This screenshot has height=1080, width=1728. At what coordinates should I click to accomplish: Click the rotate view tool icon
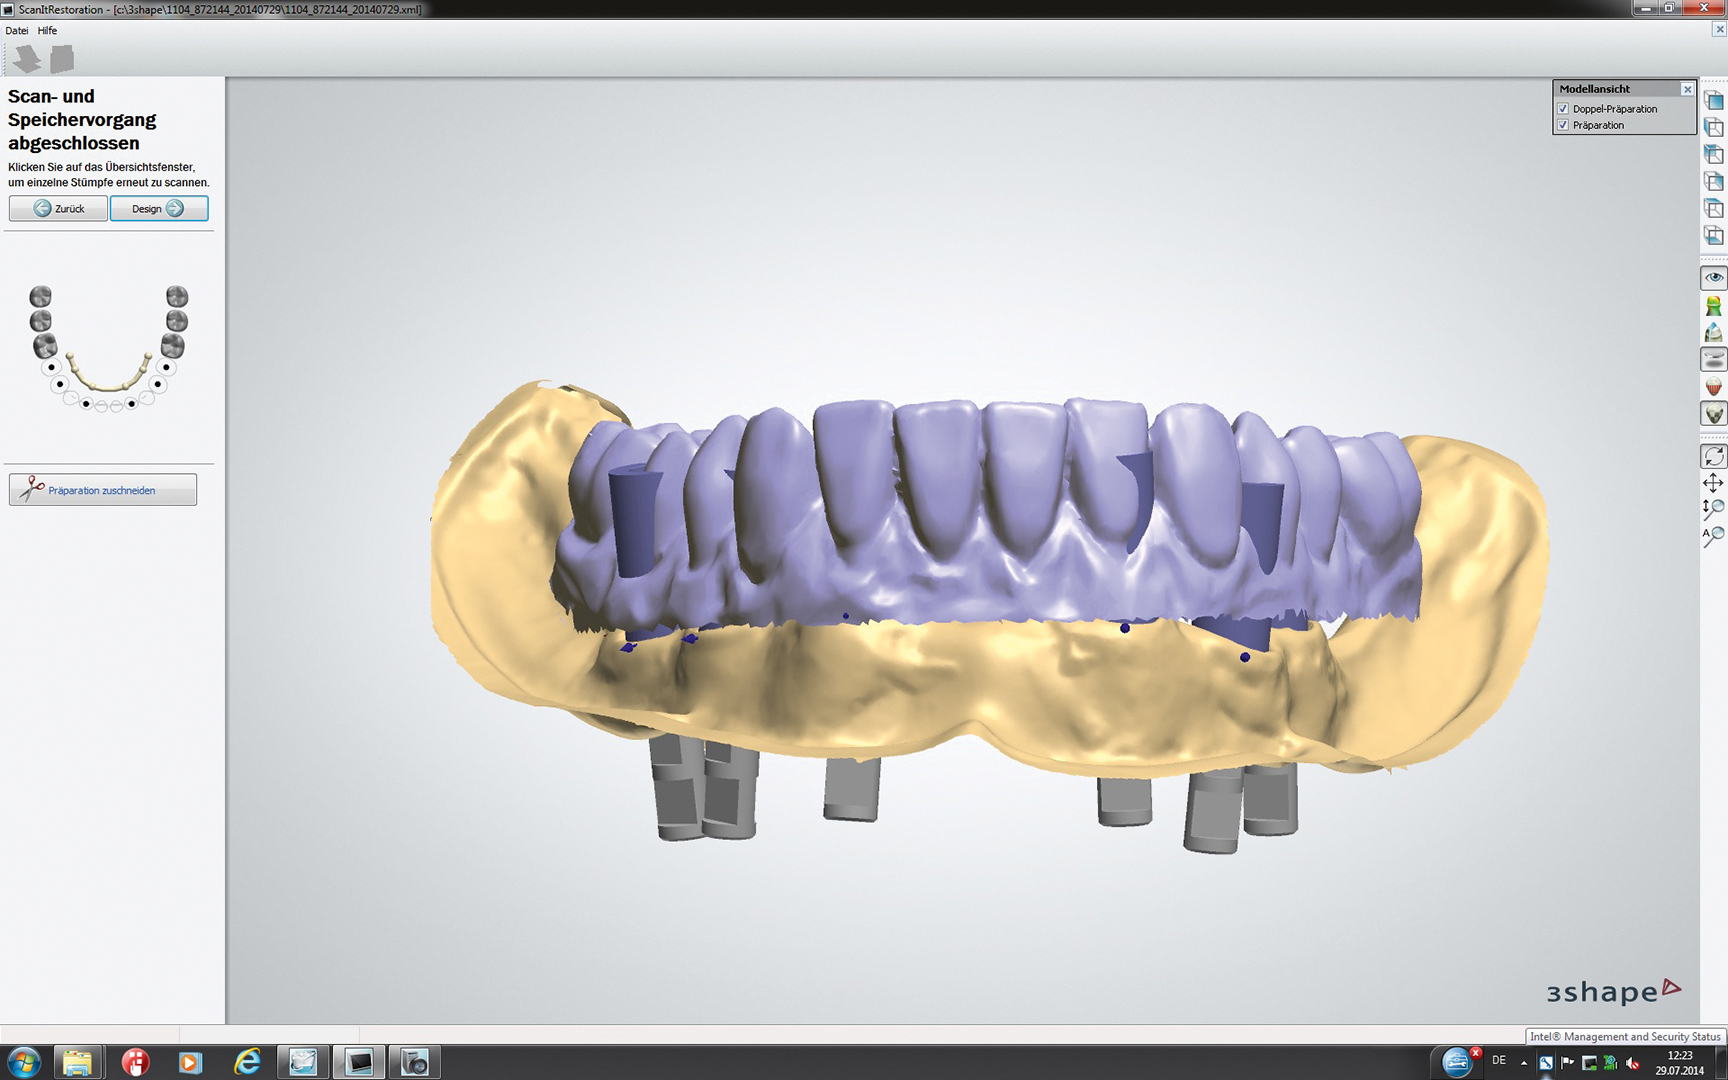(1713, 456)
